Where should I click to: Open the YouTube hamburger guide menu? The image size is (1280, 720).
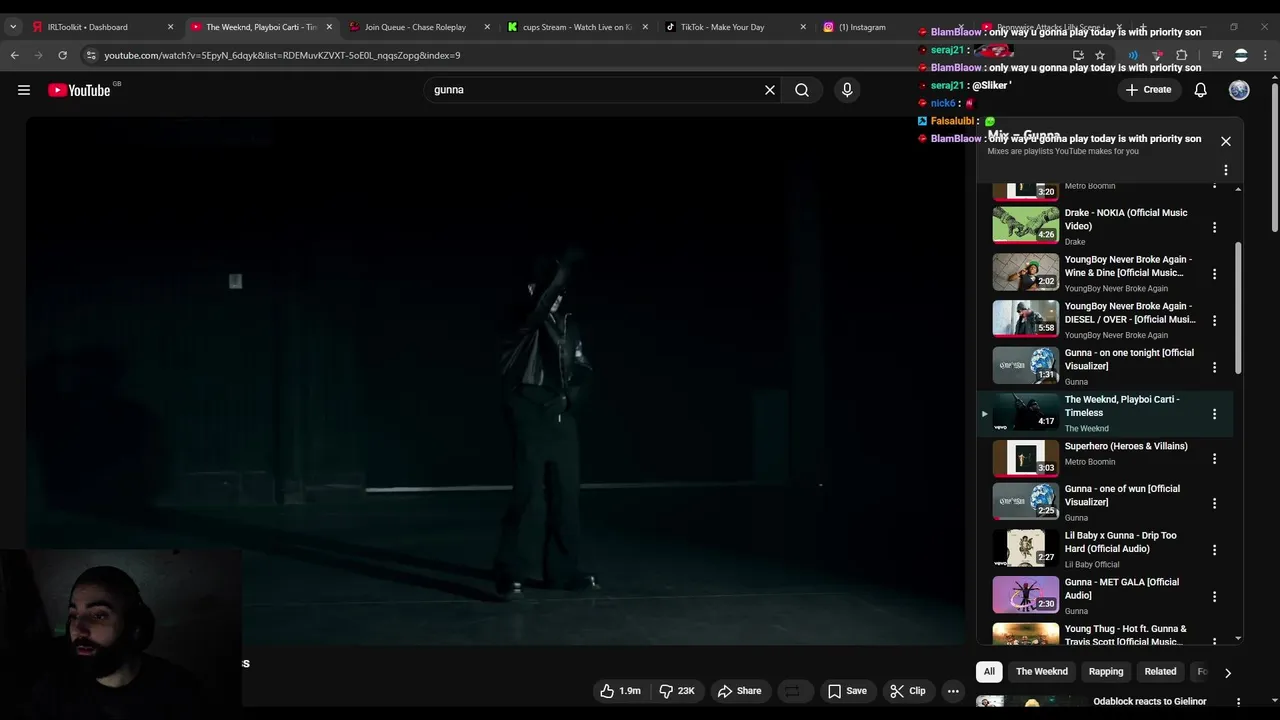click(24, 90)
